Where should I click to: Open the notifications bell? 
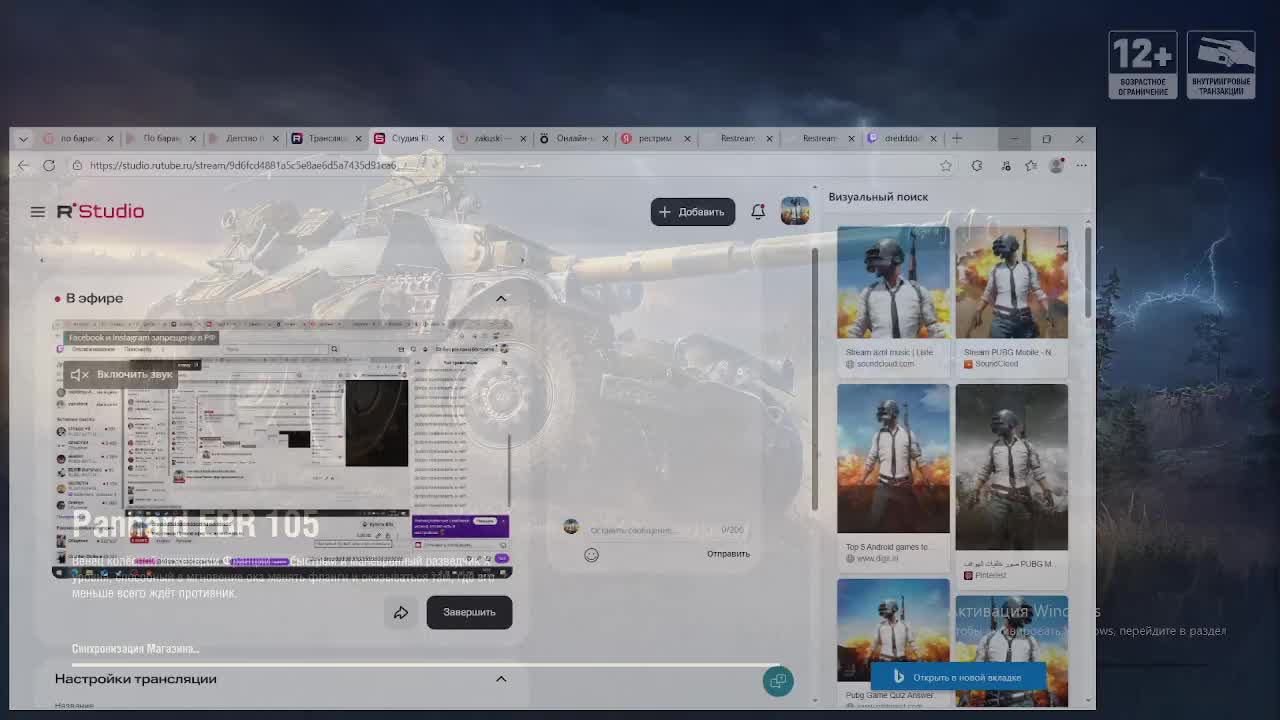pos(758,211)
